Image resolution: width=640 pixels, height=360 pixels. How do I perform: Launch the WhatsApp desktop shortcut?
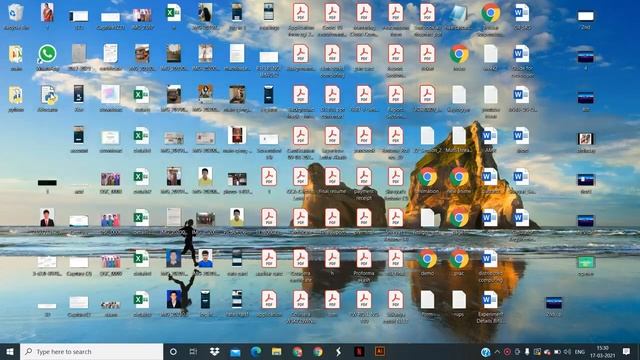coord(47,54)
